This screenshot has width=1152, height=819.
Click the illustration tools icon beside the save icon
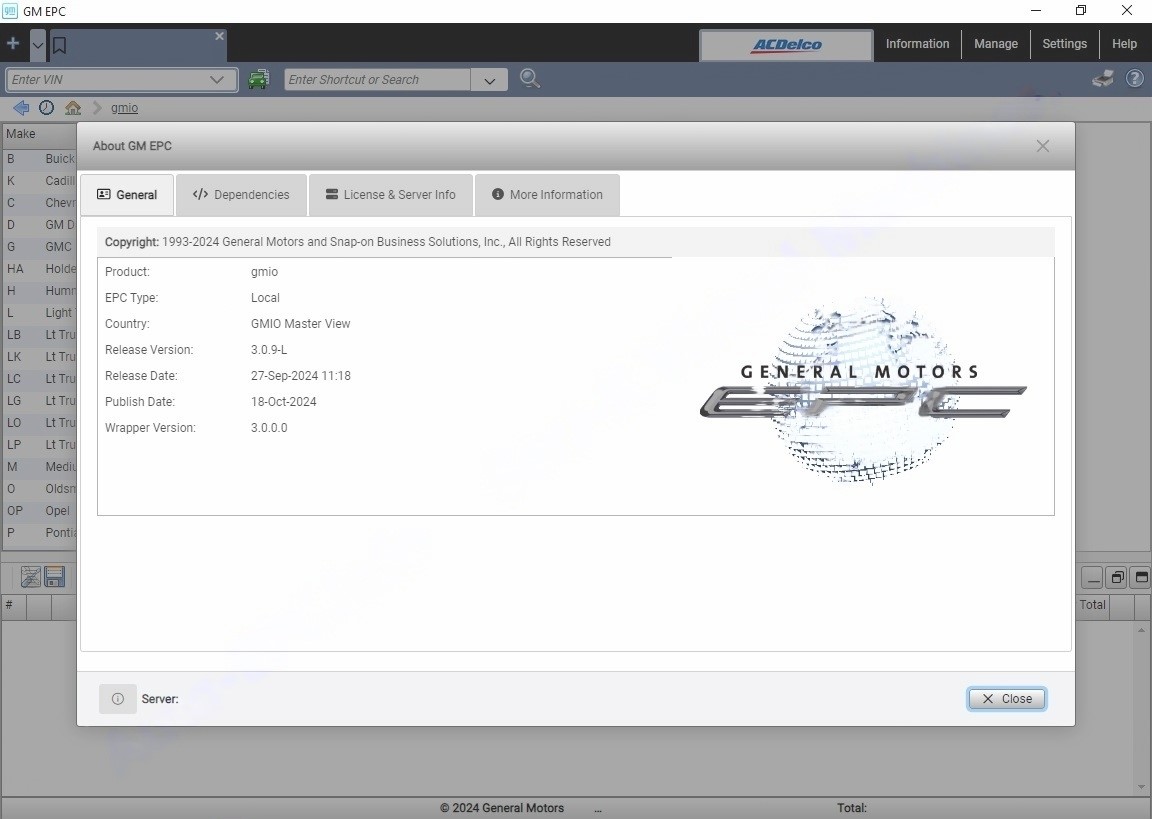pyautogui.click(x=30, y=577)
